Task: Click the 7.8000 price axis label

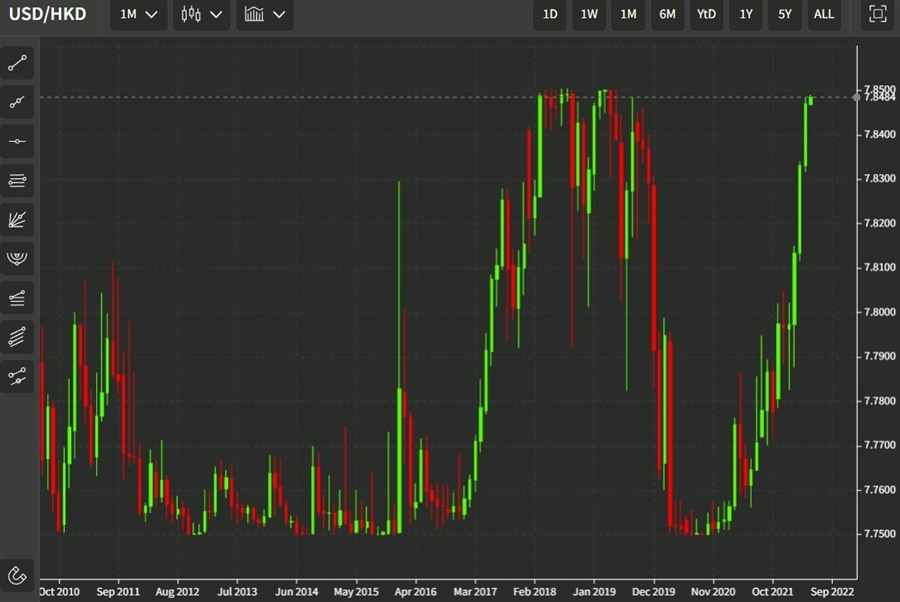Action: tap(879, 312)
